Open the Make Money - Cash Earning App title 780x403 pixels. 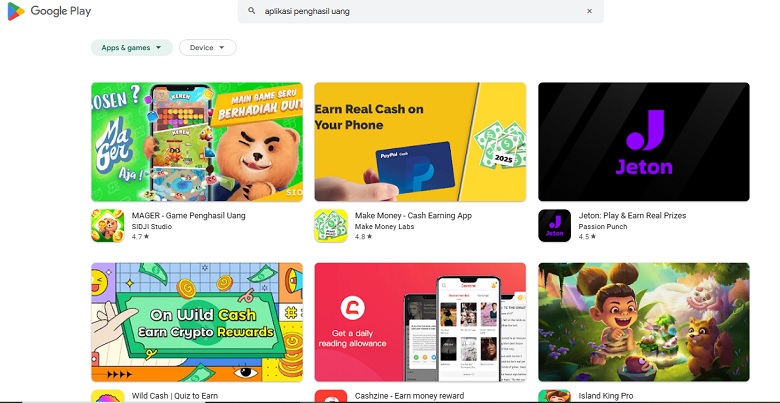click(413, 215)
